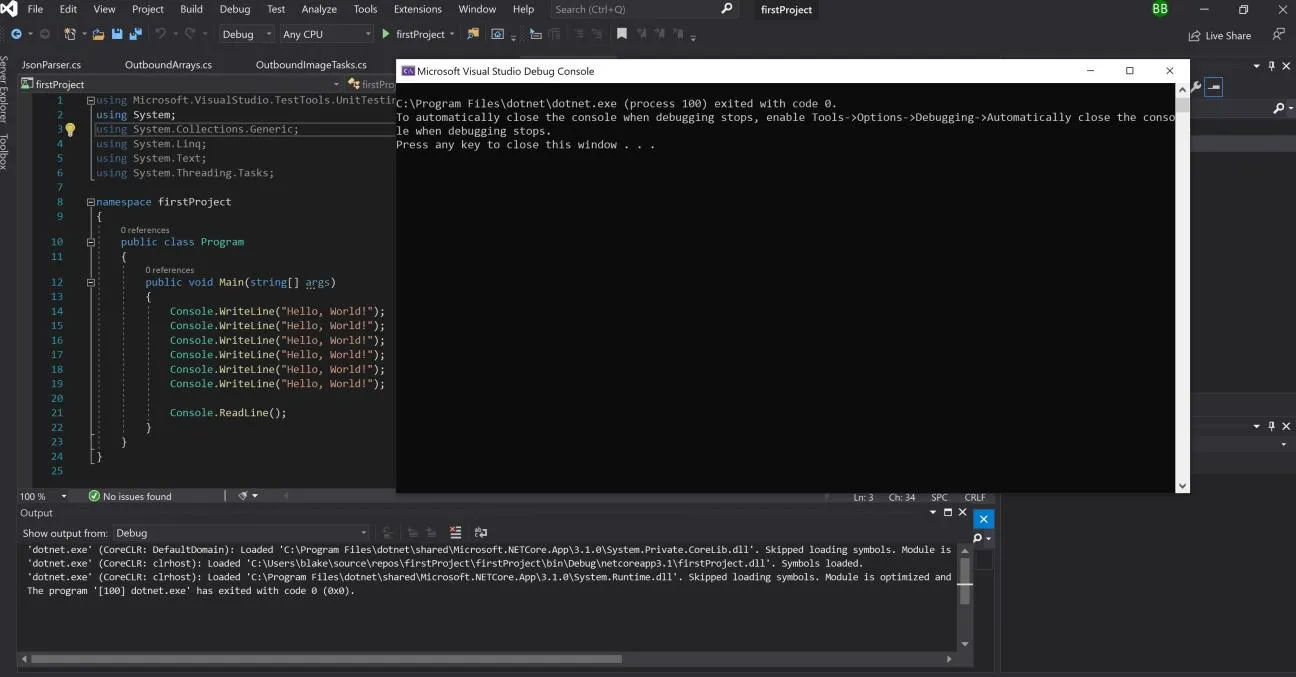Click the Clear All icon in Output
This screenshot has width=1296, height=677.
pos(456,533)
